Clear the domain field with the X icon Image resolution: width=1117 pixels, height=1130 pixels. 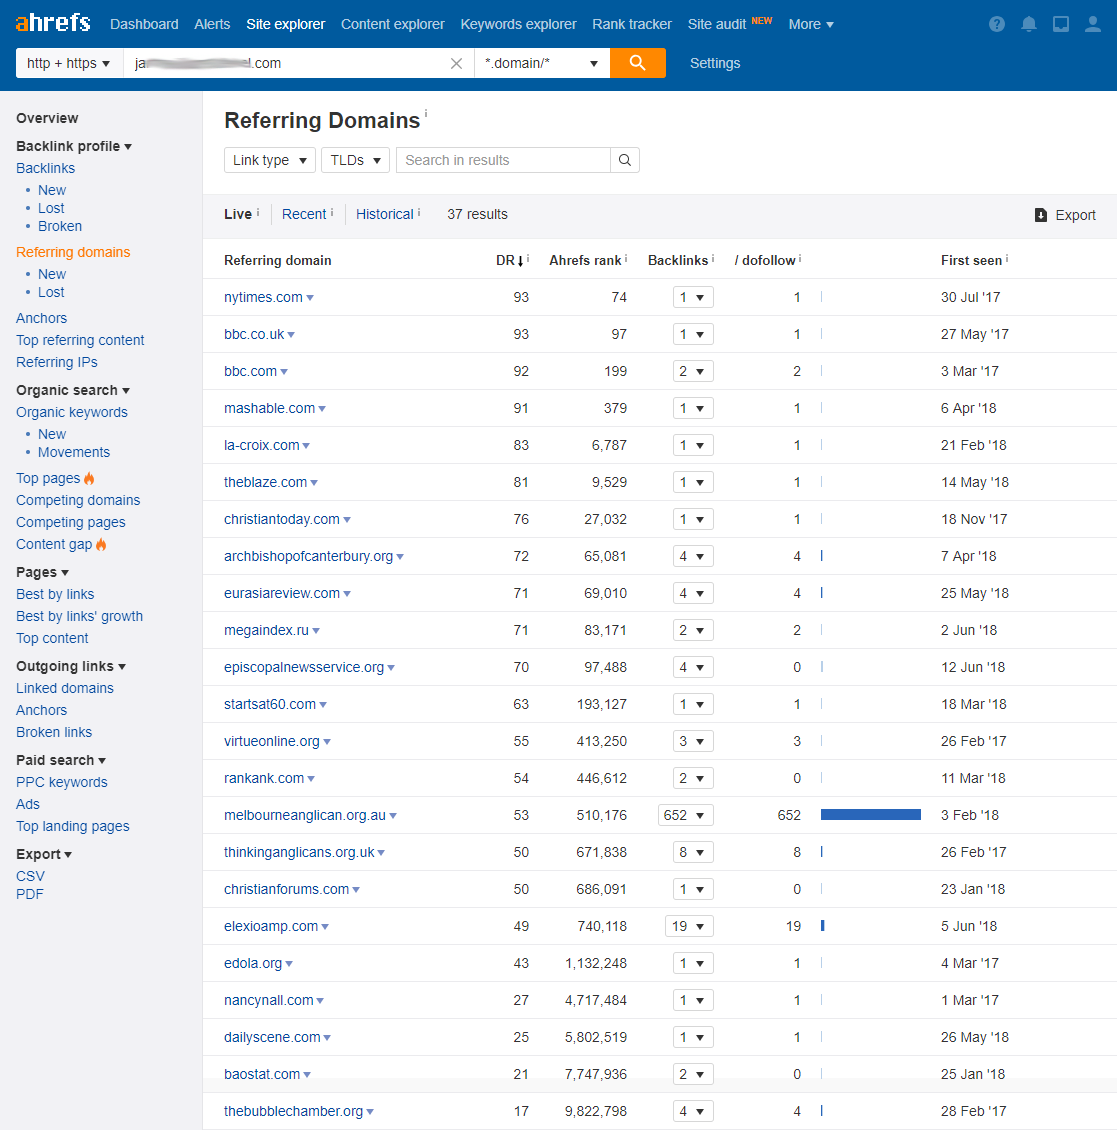pos(456,63)
